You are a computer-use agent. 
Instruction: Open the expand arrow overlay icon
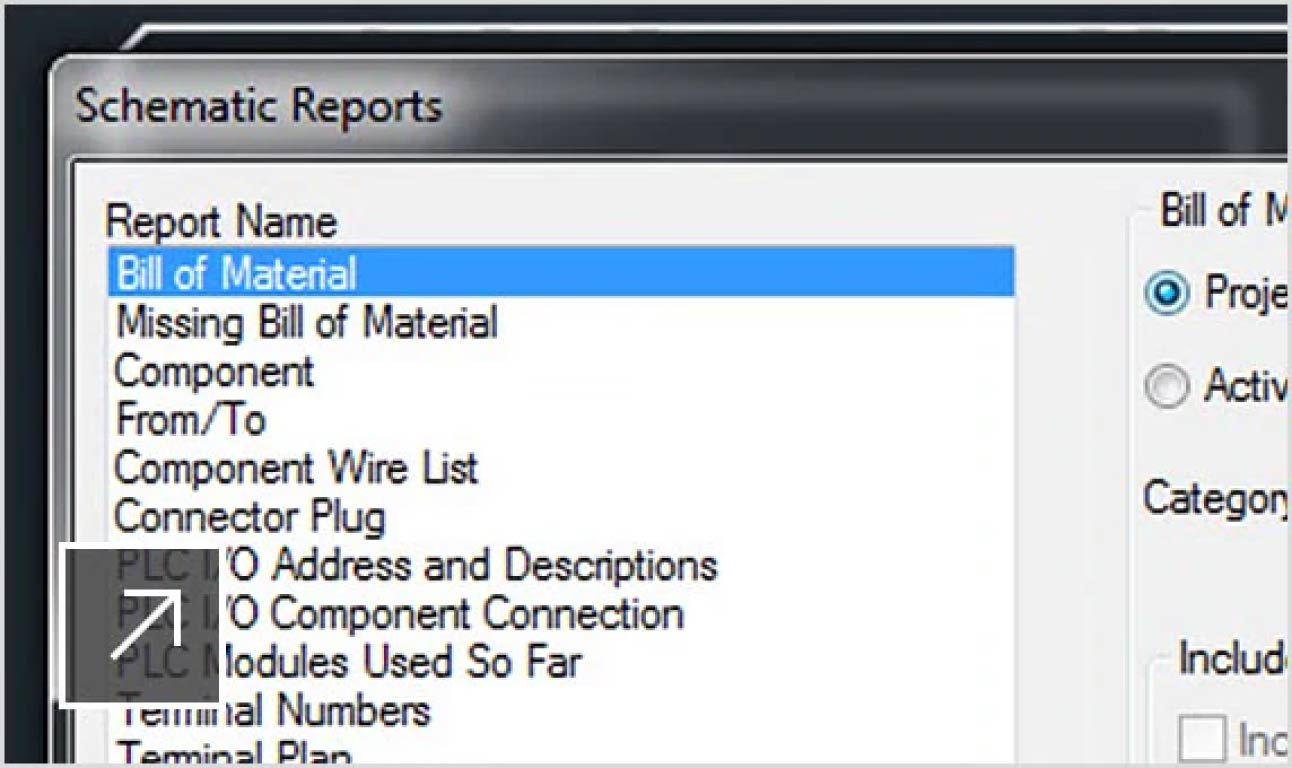click(x=140, y=625)
